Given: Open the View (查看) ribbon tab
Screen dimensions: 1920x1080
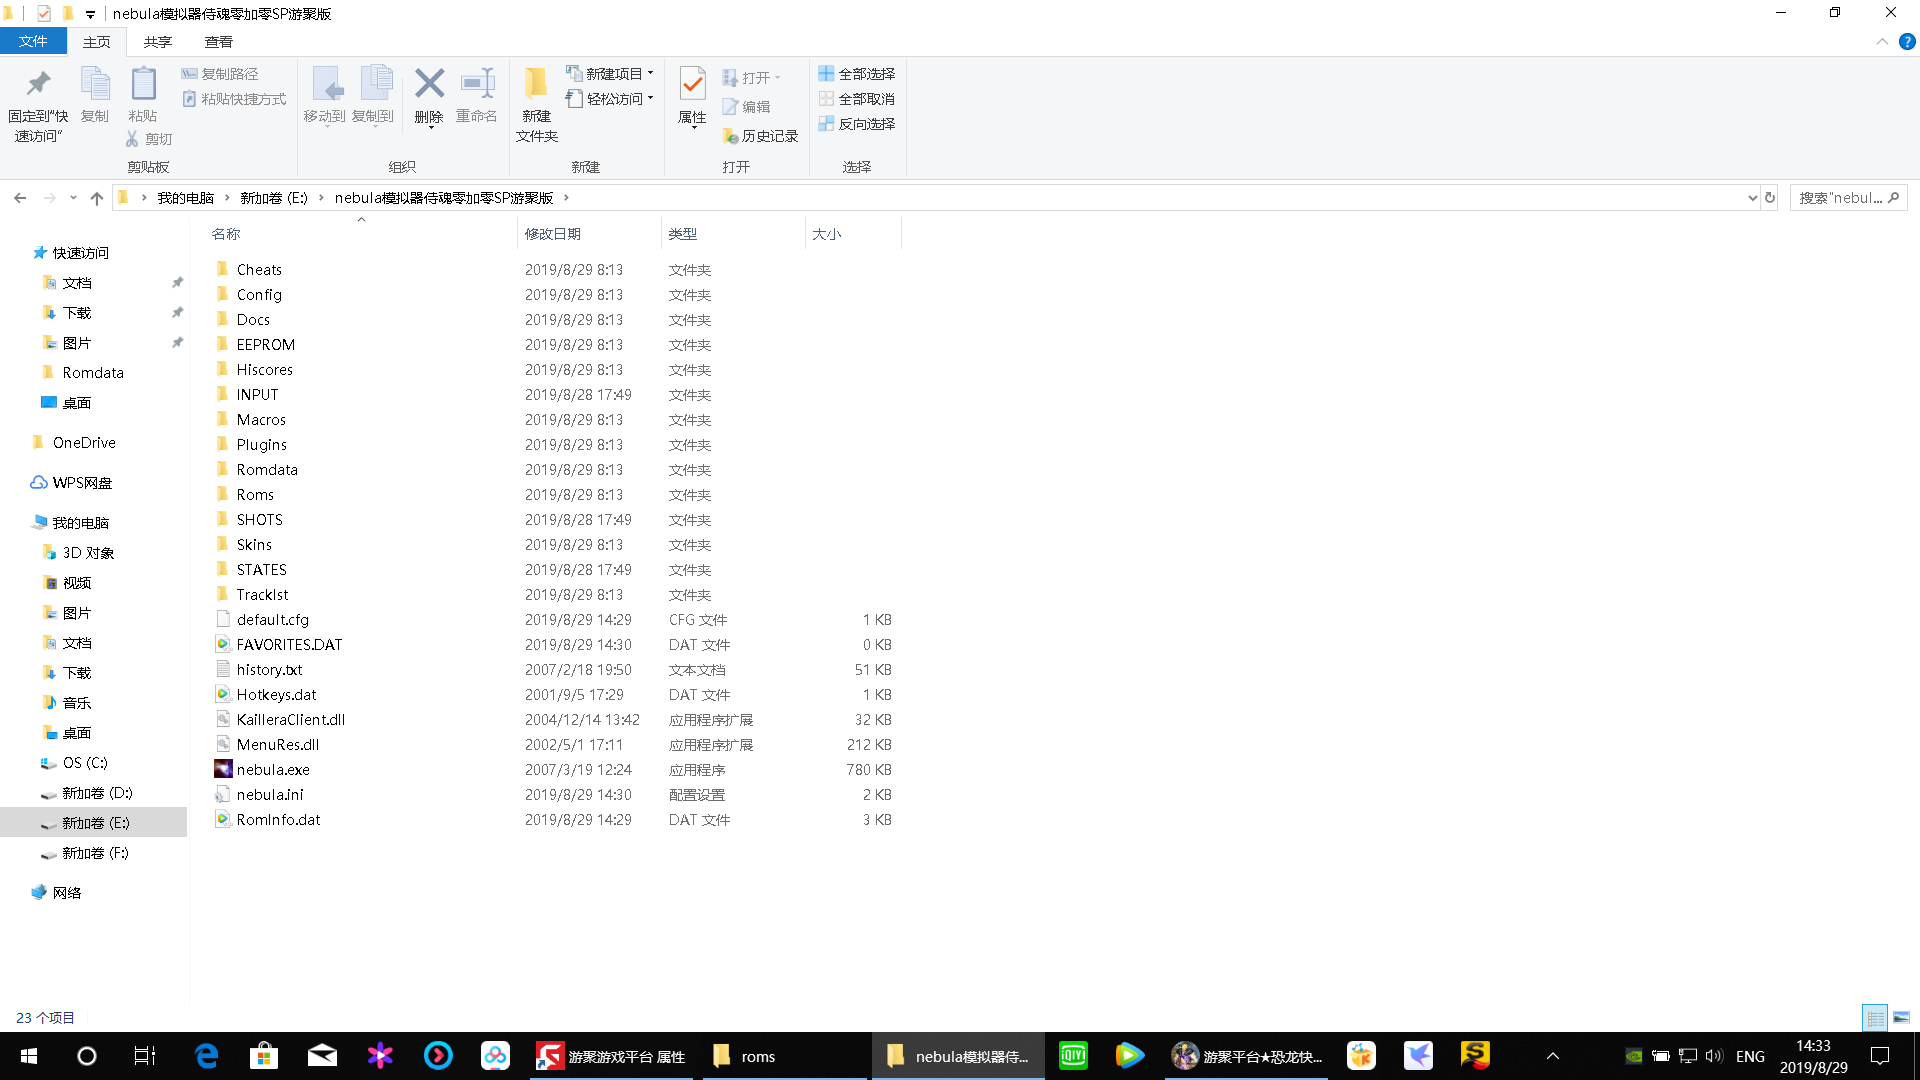Looking at the screenshot, I should point(218,42).
